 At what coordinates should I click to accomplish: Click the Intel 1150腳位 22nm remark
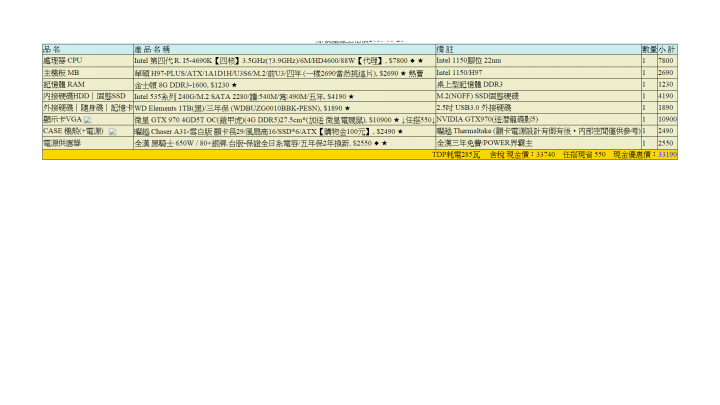pyautogui.click(x=469, y=61)
